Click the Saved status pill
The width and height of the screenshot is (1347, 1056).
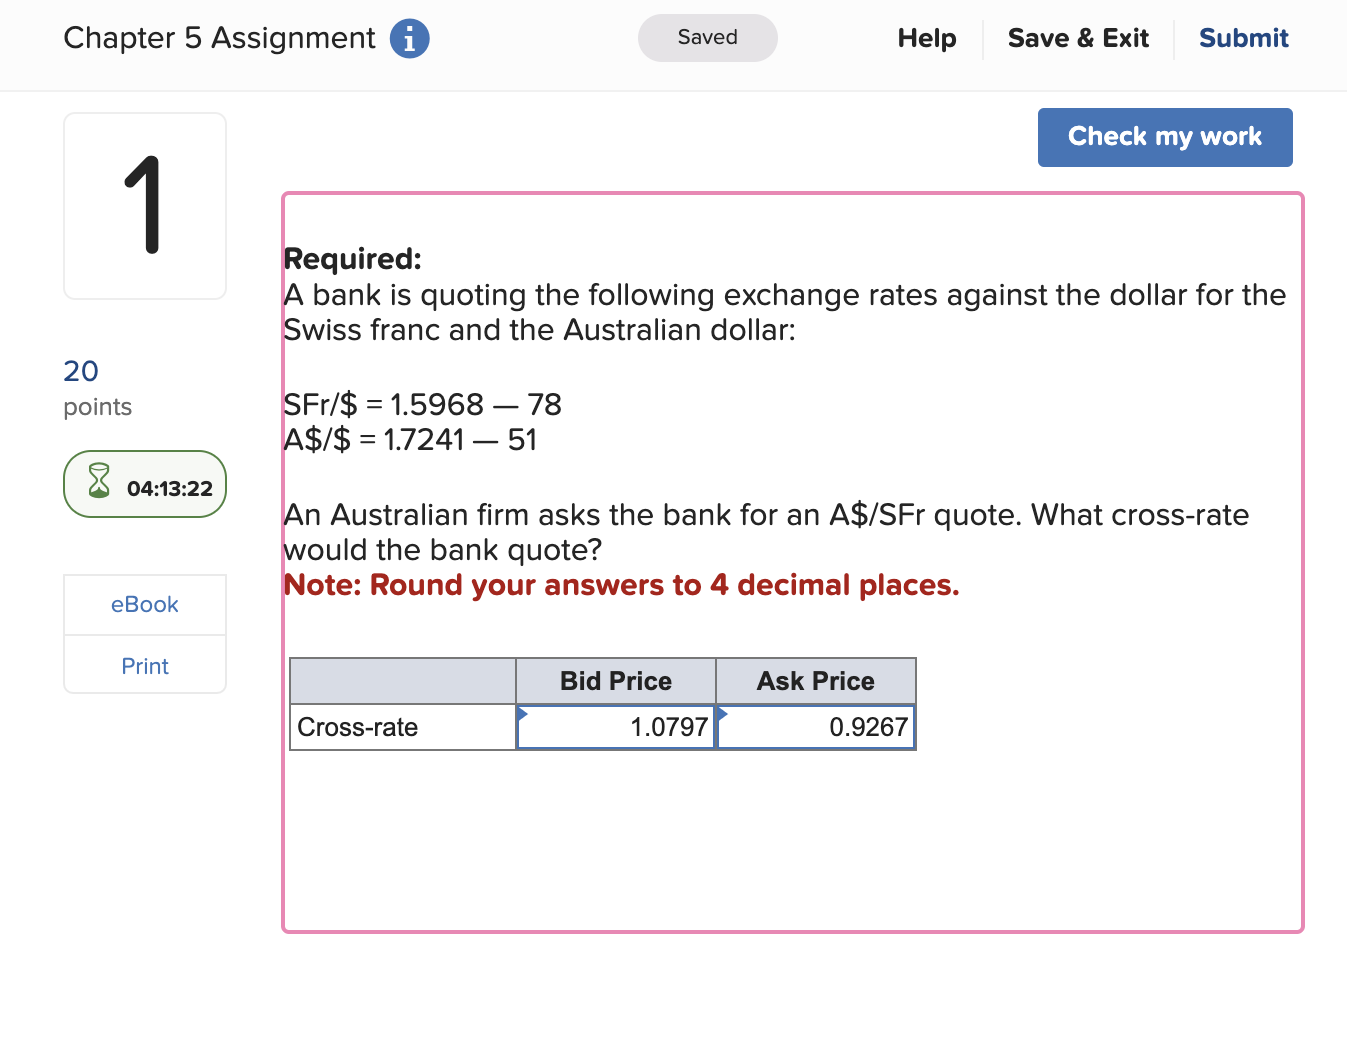pos(707,38)
